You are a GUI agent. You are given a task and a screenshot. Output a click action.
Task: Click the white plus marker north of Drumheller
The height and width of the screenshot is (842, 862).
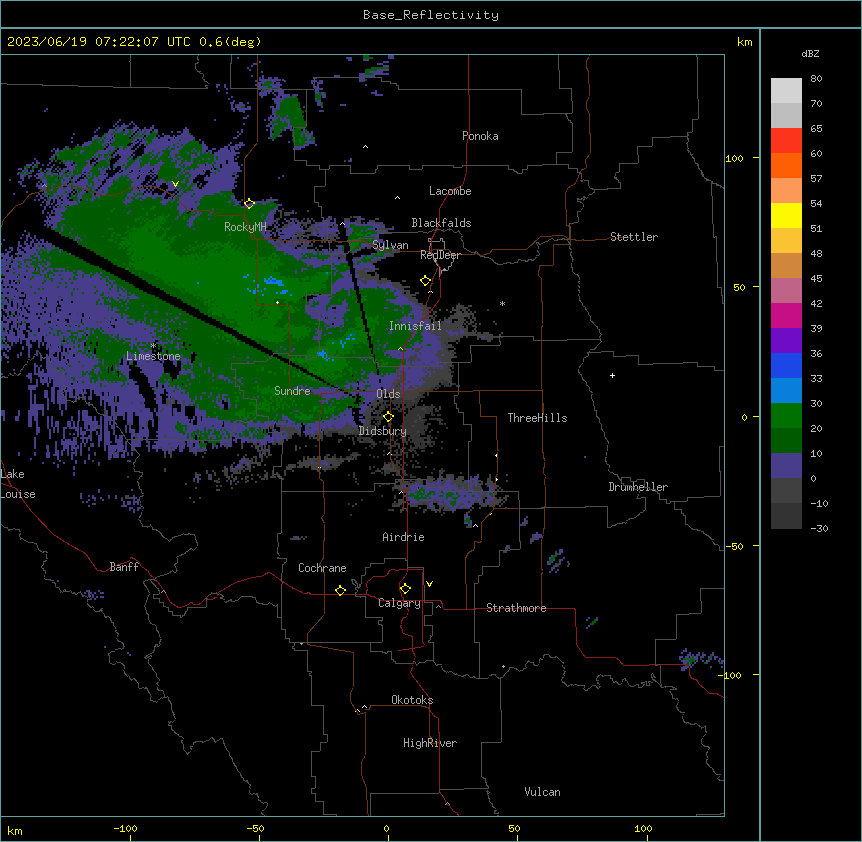[612, 375]
